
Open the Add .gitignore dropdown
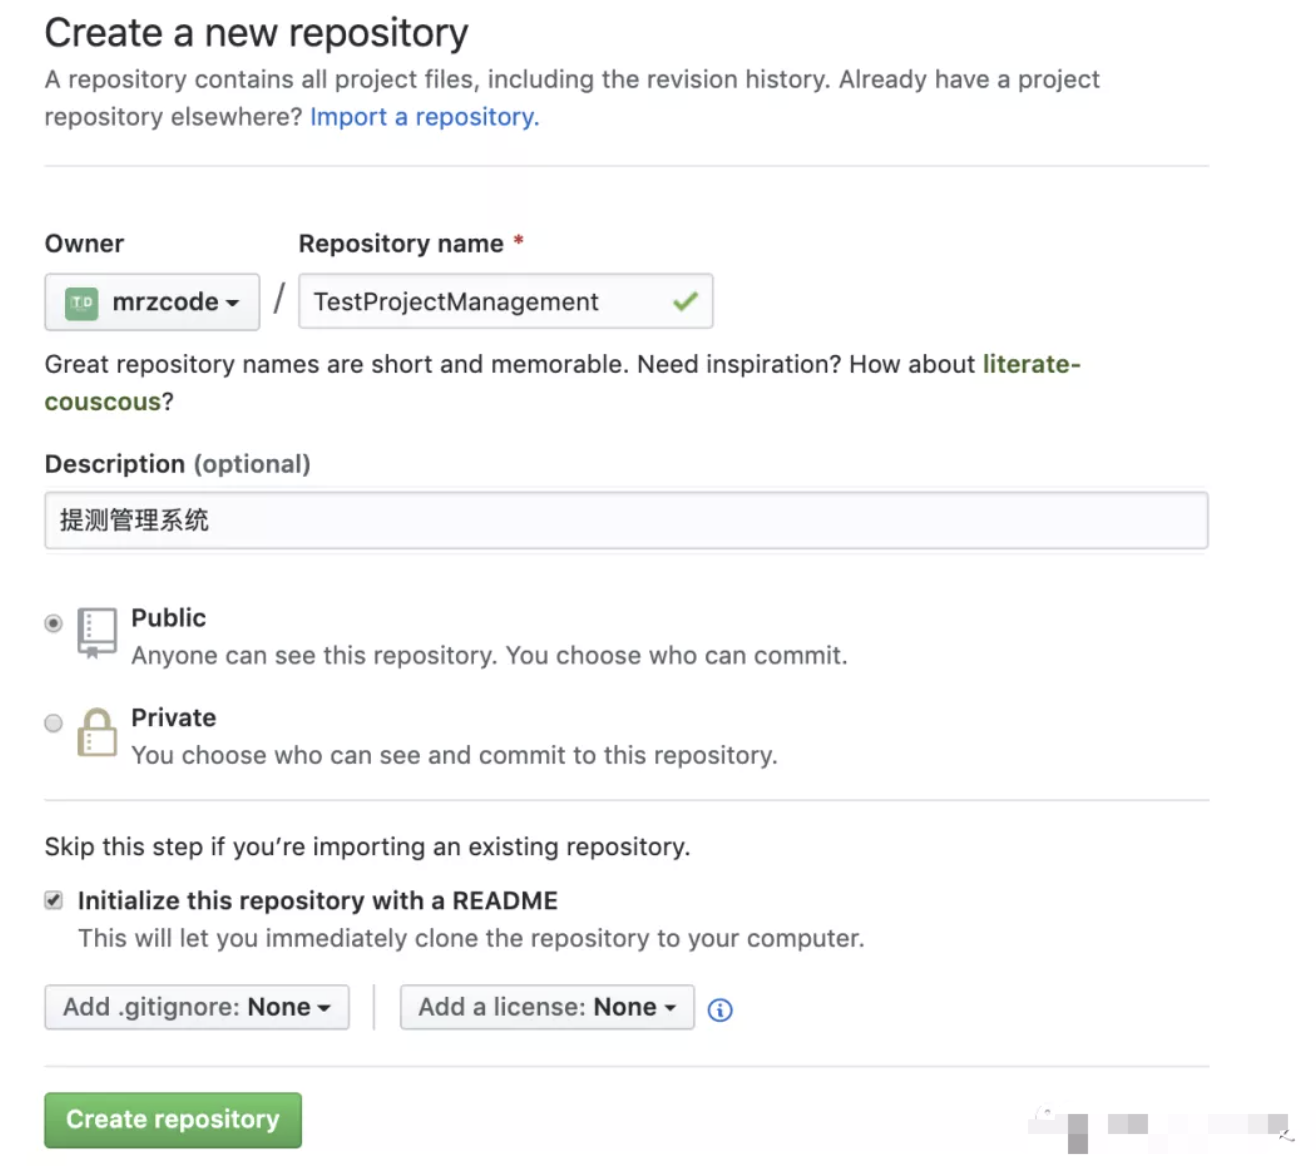(197, 1007)
